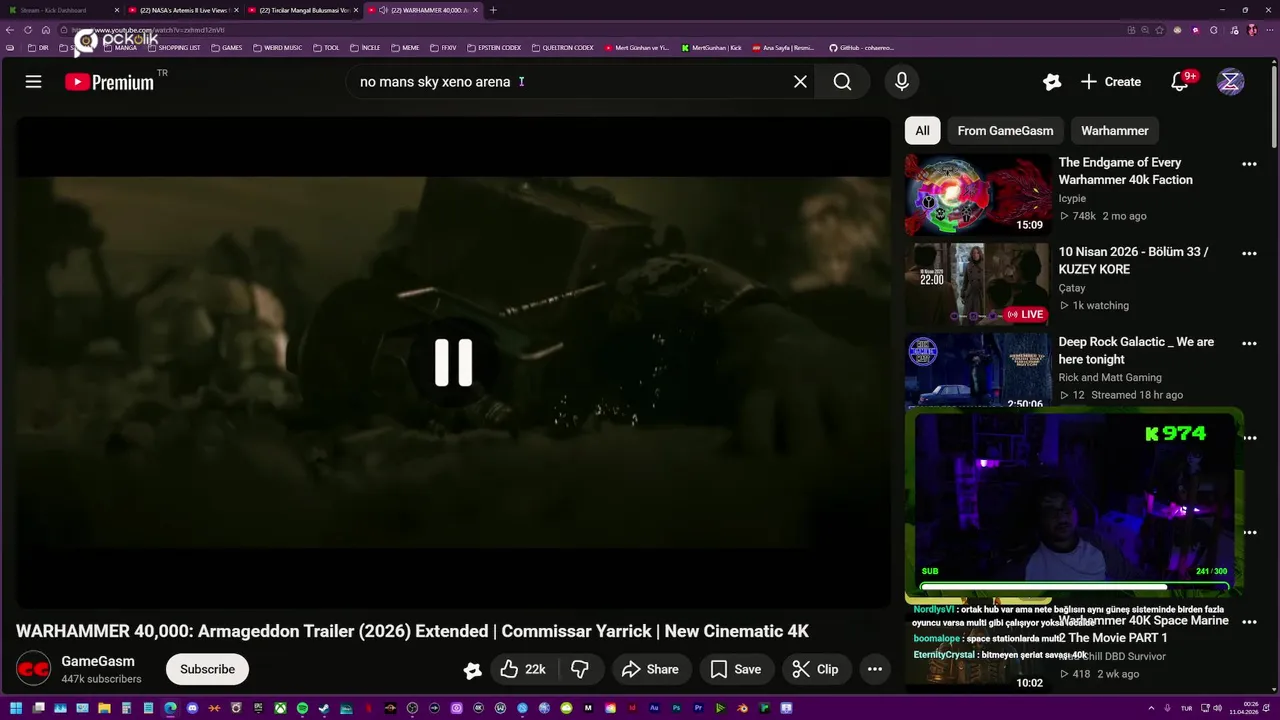Open Photoshop from the taskbar

[x=676, y=708]
